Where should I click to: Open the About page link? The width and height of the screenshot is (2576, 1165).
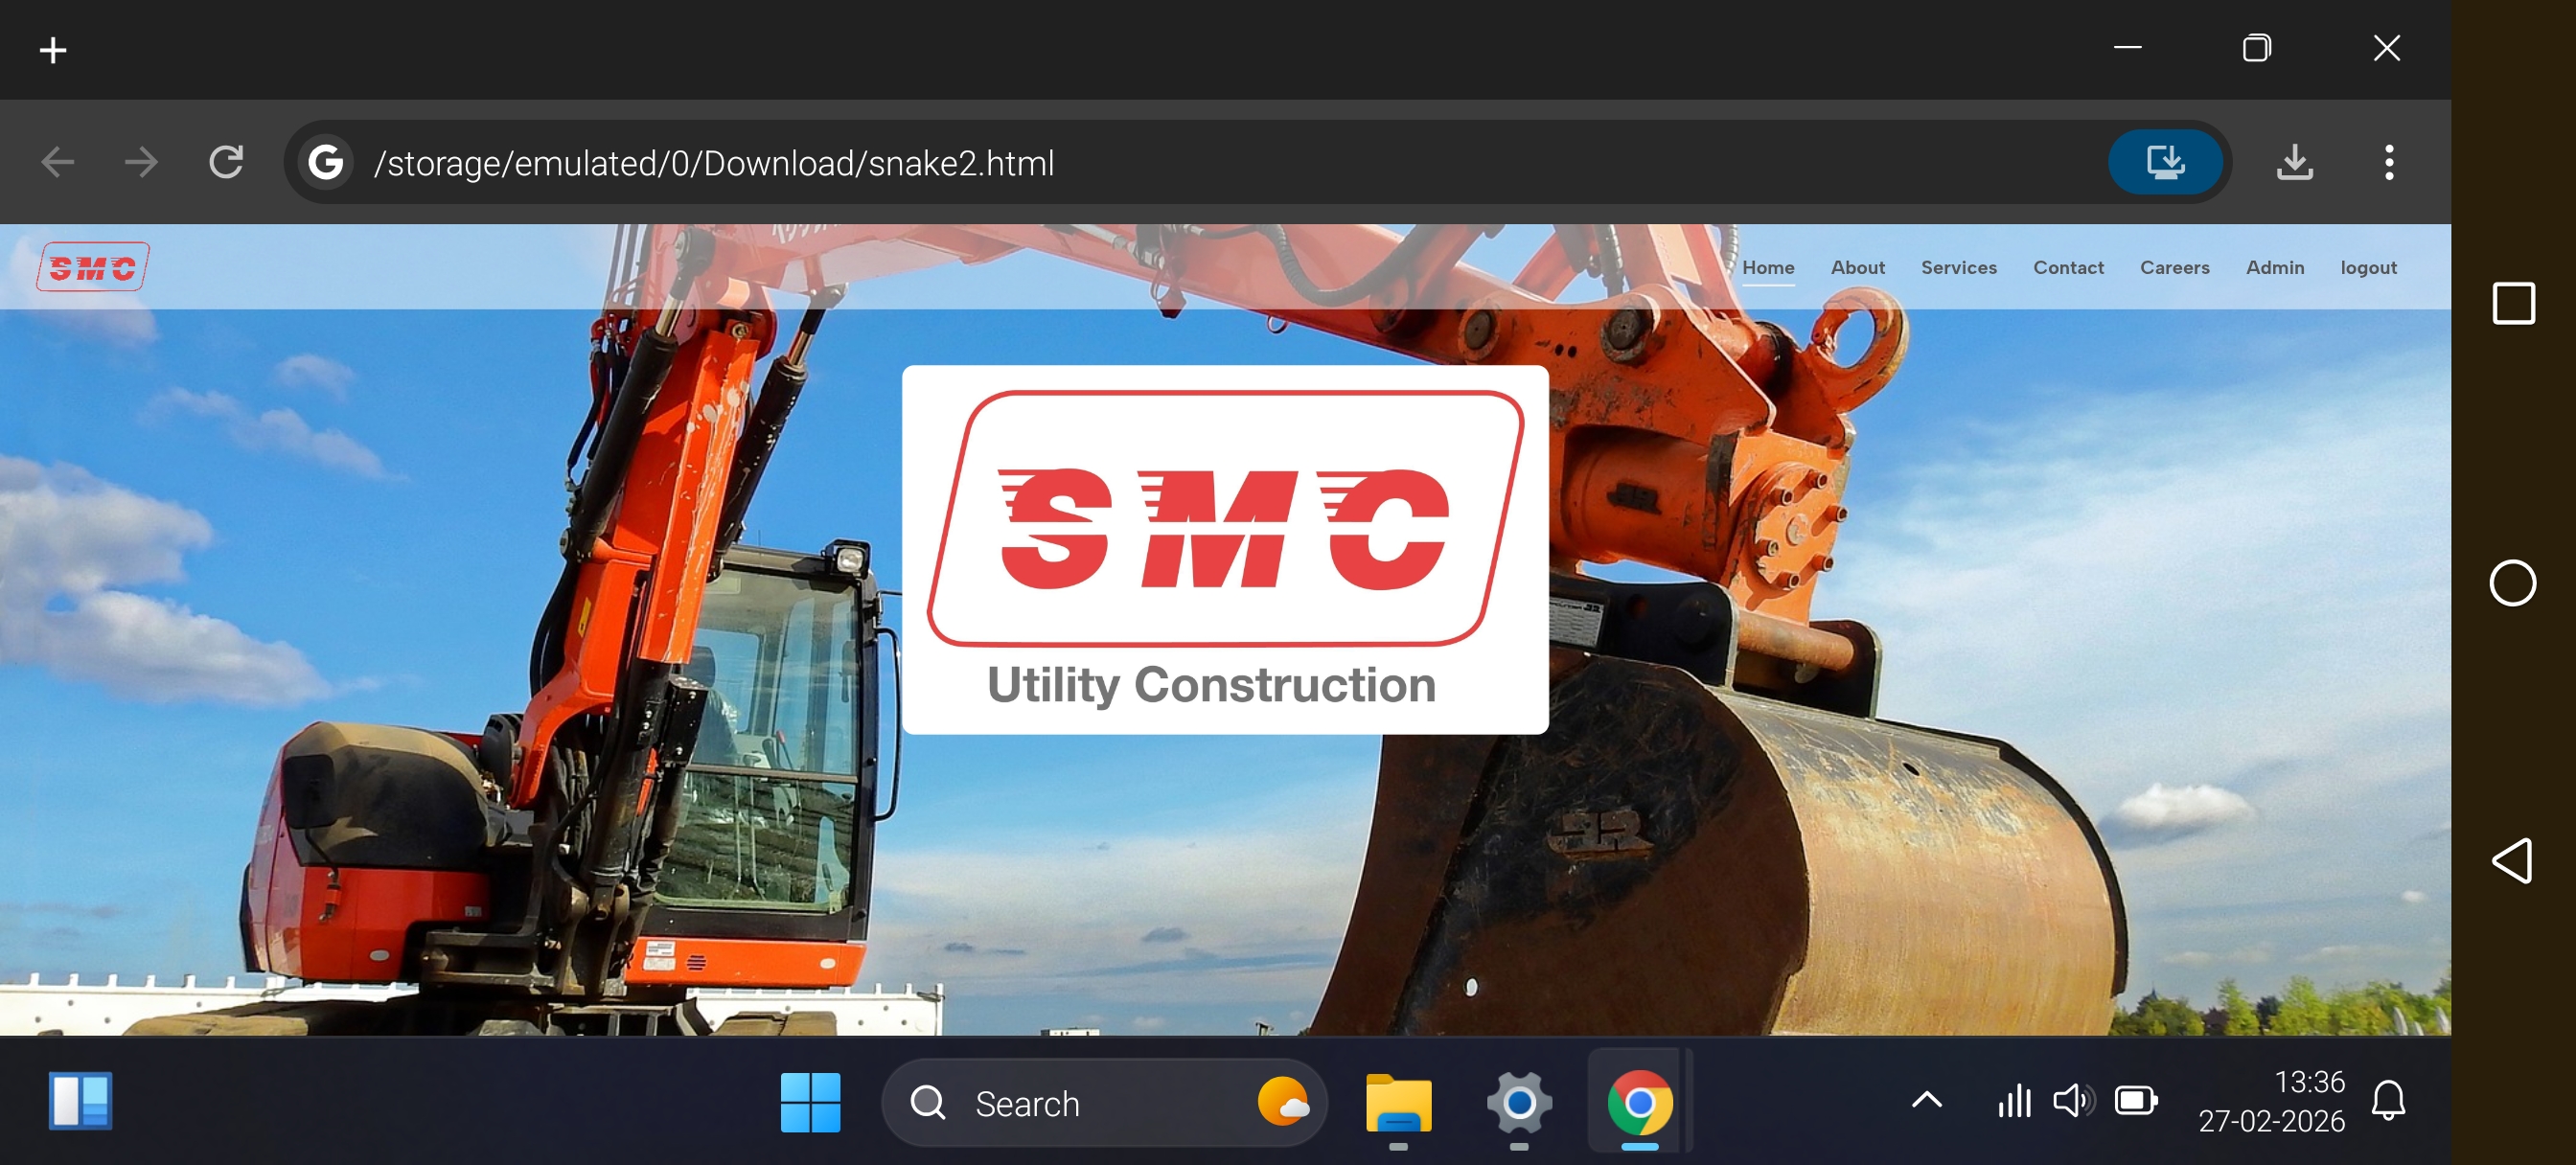click(x=1857, y=267)
